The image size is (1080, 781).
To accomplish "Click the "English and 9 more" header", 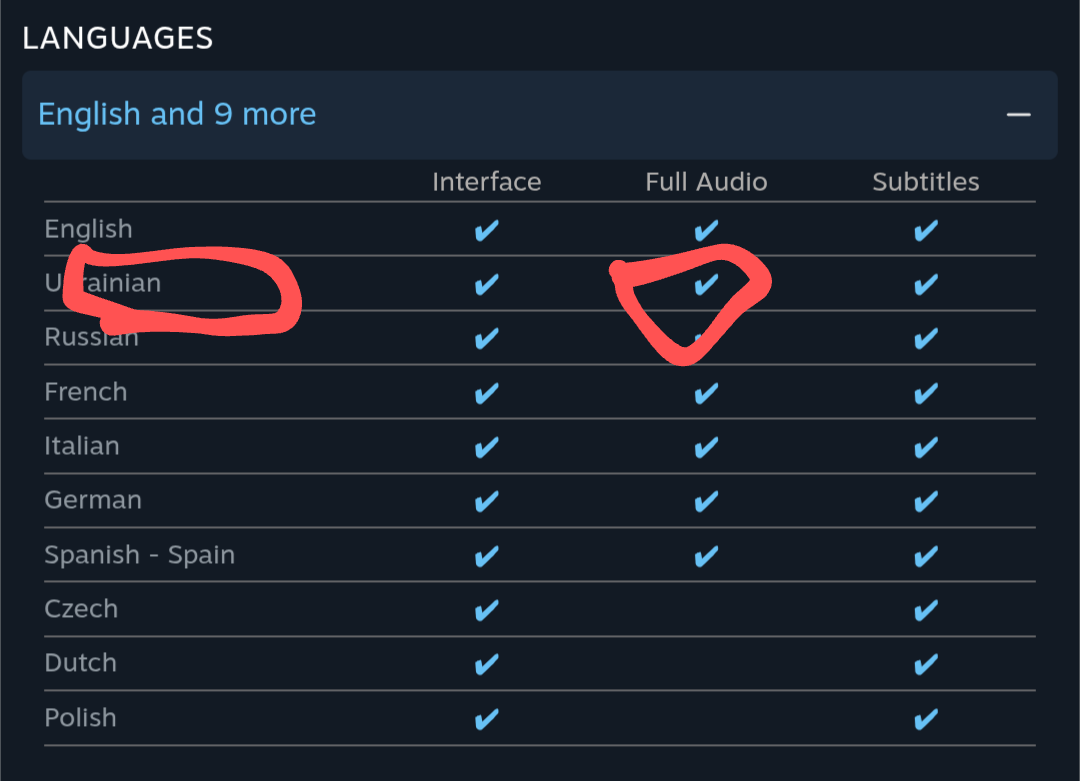I will [x=177, y=114].
